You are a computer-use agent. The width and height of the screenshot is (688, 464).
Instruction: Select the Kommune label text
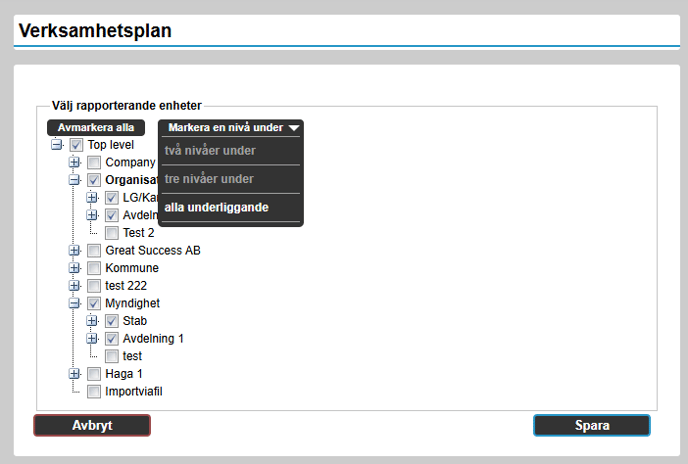tap(132, 268)
